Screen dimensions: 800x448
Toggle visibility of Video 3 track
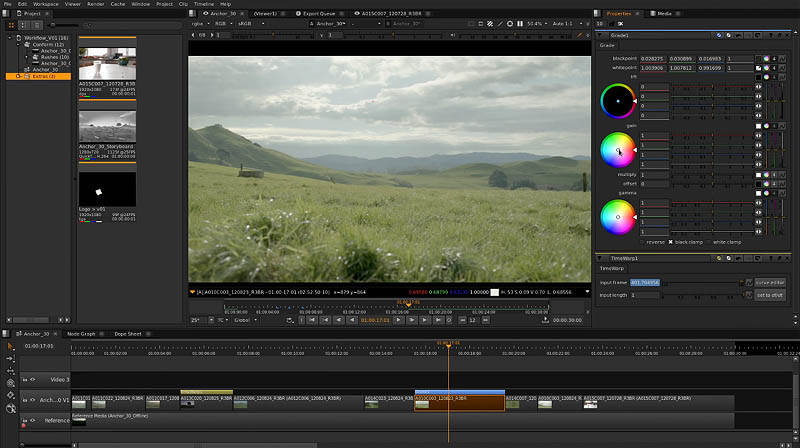pyautogui.click(x=32, y=379)
